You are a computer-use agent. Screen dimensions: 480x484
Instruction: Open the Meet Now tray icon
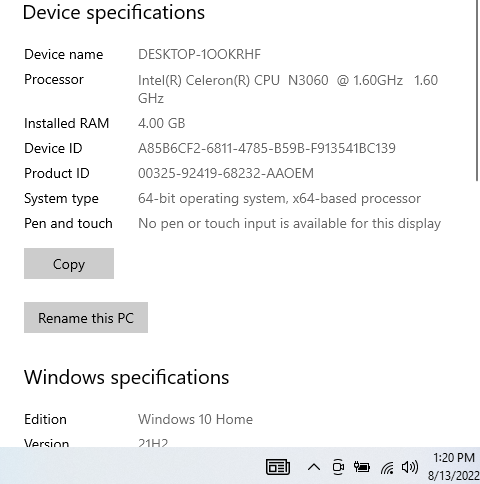[338, 467]
